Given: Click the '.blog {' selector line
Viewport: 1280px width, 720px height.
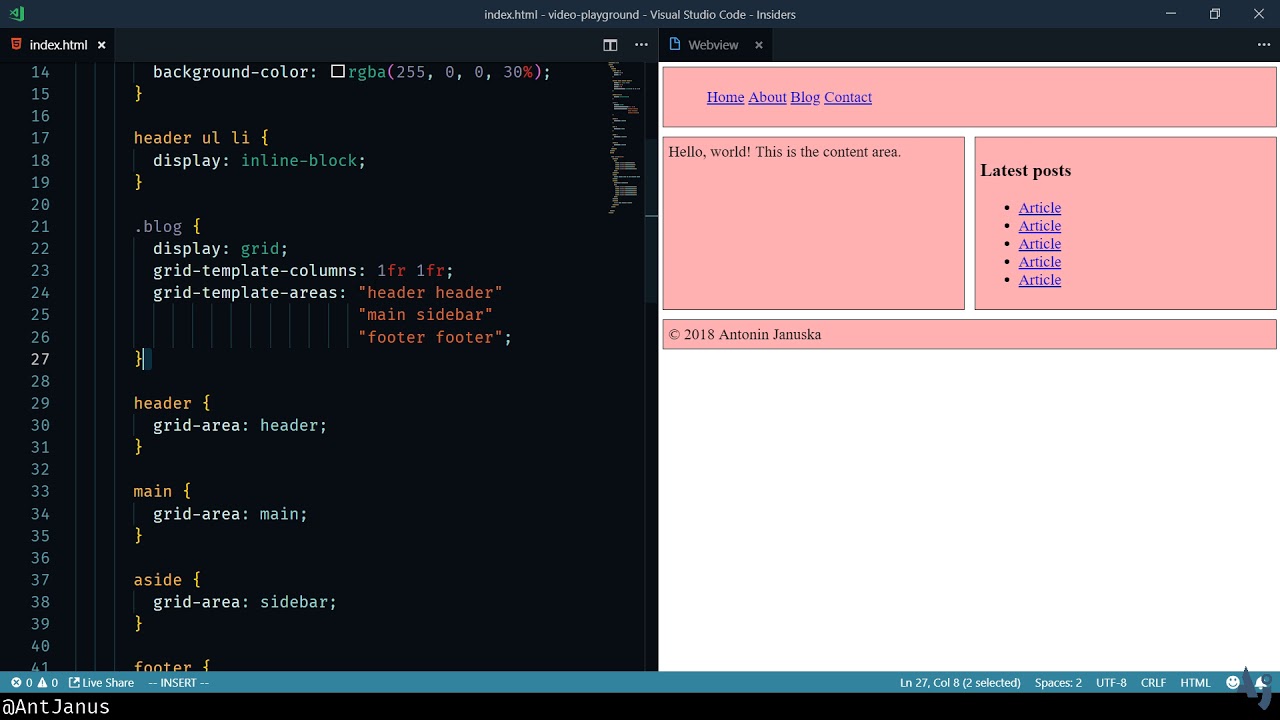Looking at the screenshot, I should (x=167, y=227).
